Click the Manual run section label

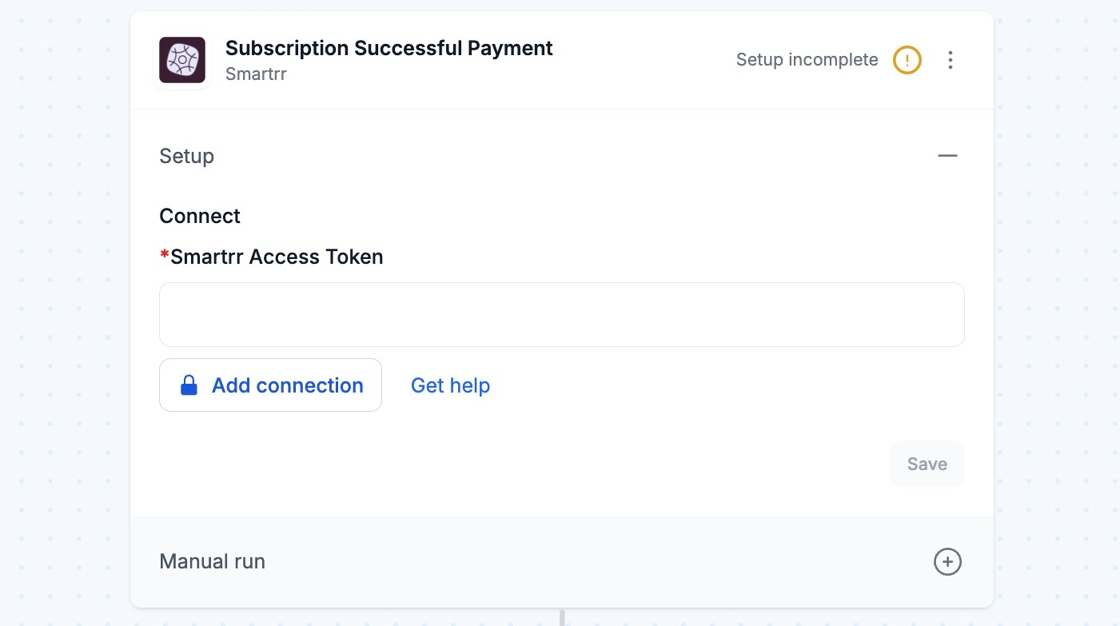(x=212, y=562)
